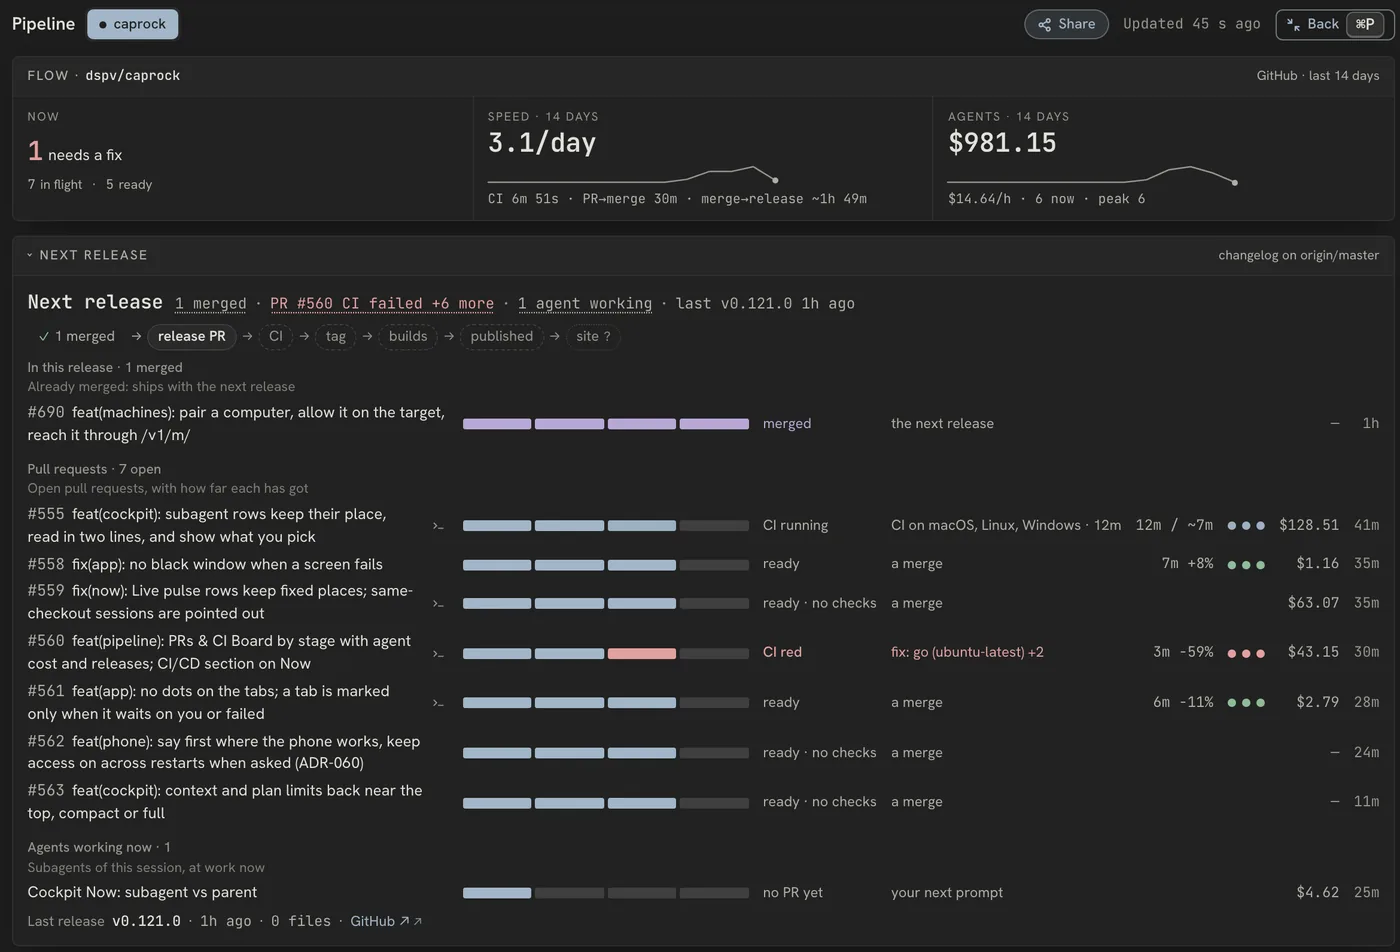The height and width of the screenshot is (952, 1400).
Task: Open terminal icon on PR #560 row
Action: point(438,654)
